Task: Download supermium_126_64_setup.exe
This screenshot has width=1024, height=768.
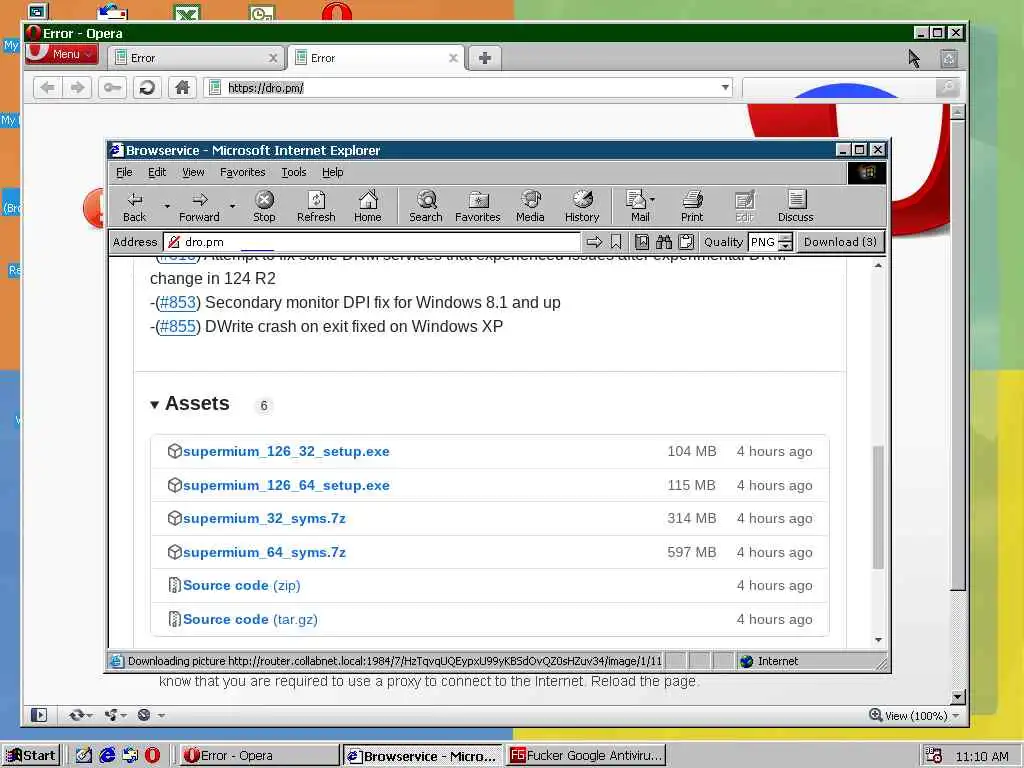Action: click(x=286, y=485)
